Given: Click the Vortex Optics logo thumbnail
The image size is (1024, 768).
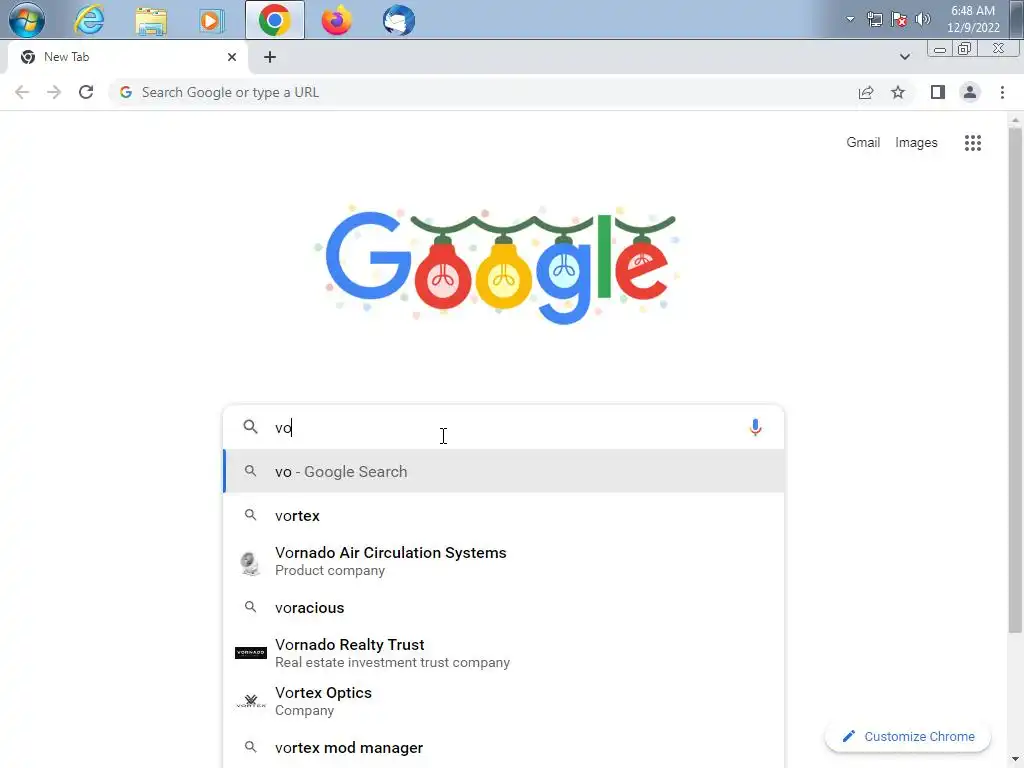Looking at the screenshot, I should 251,701.
